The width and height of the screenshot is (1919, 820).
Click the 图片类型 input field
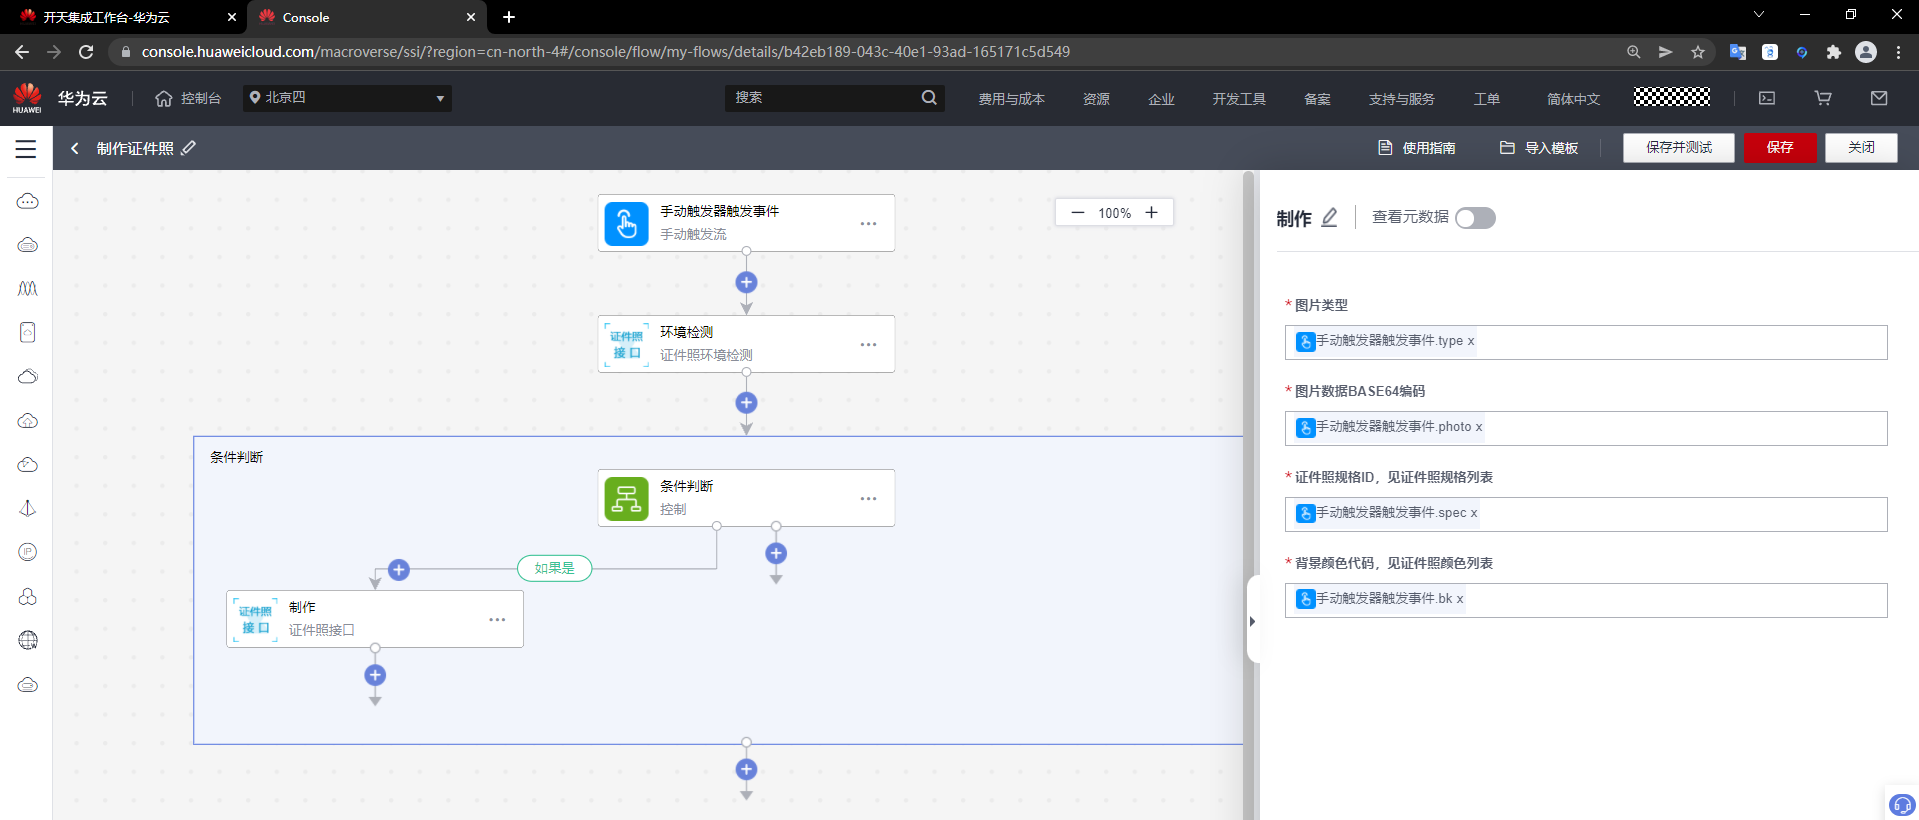[x=1586, y=342]
